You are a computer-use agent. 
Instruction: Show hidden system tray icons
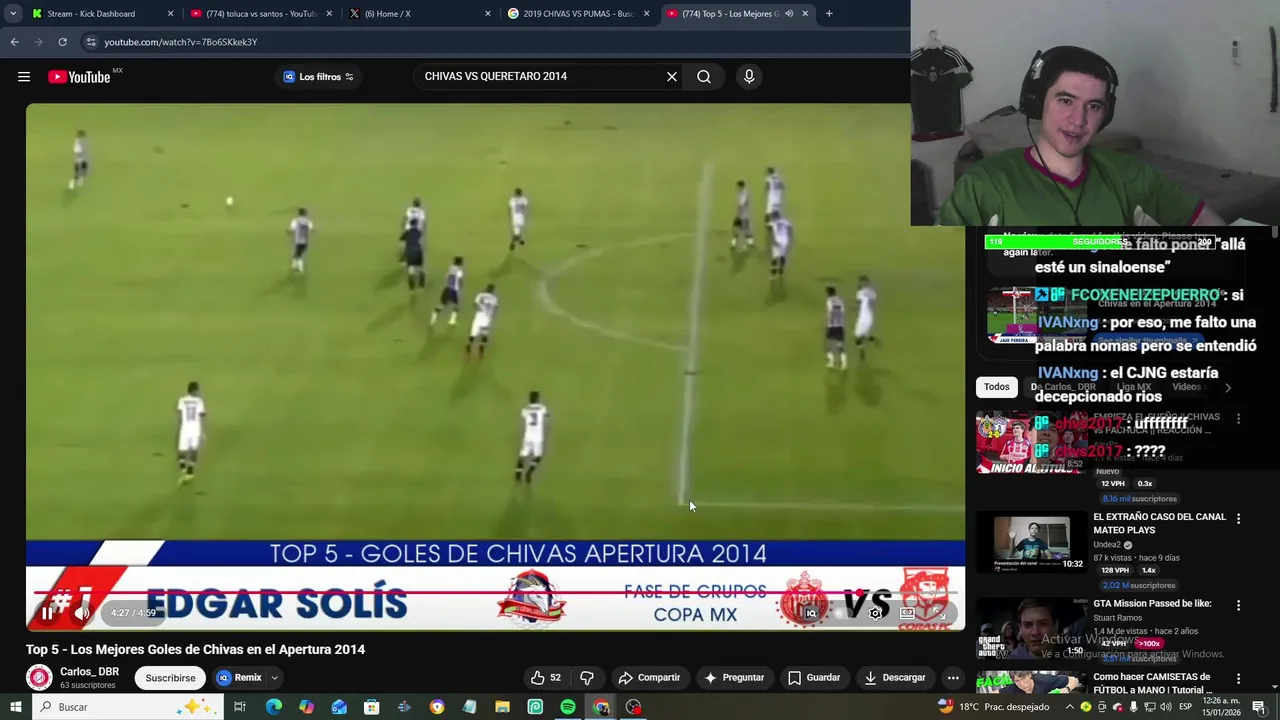click(1069, 707)
